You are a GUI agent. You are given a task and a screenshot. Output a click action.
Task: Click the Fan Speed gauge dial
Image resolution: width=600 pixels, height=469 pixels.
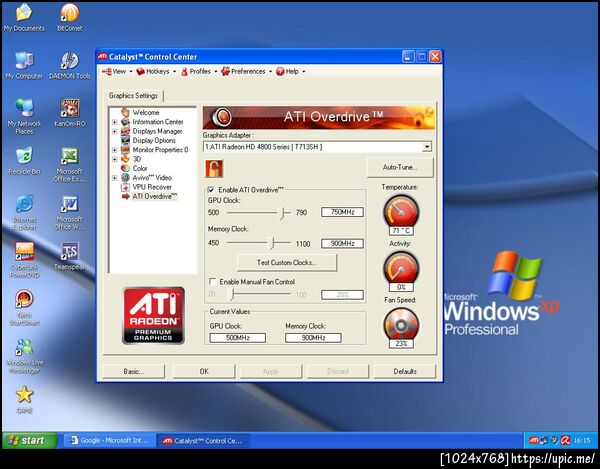coord(401,325)
